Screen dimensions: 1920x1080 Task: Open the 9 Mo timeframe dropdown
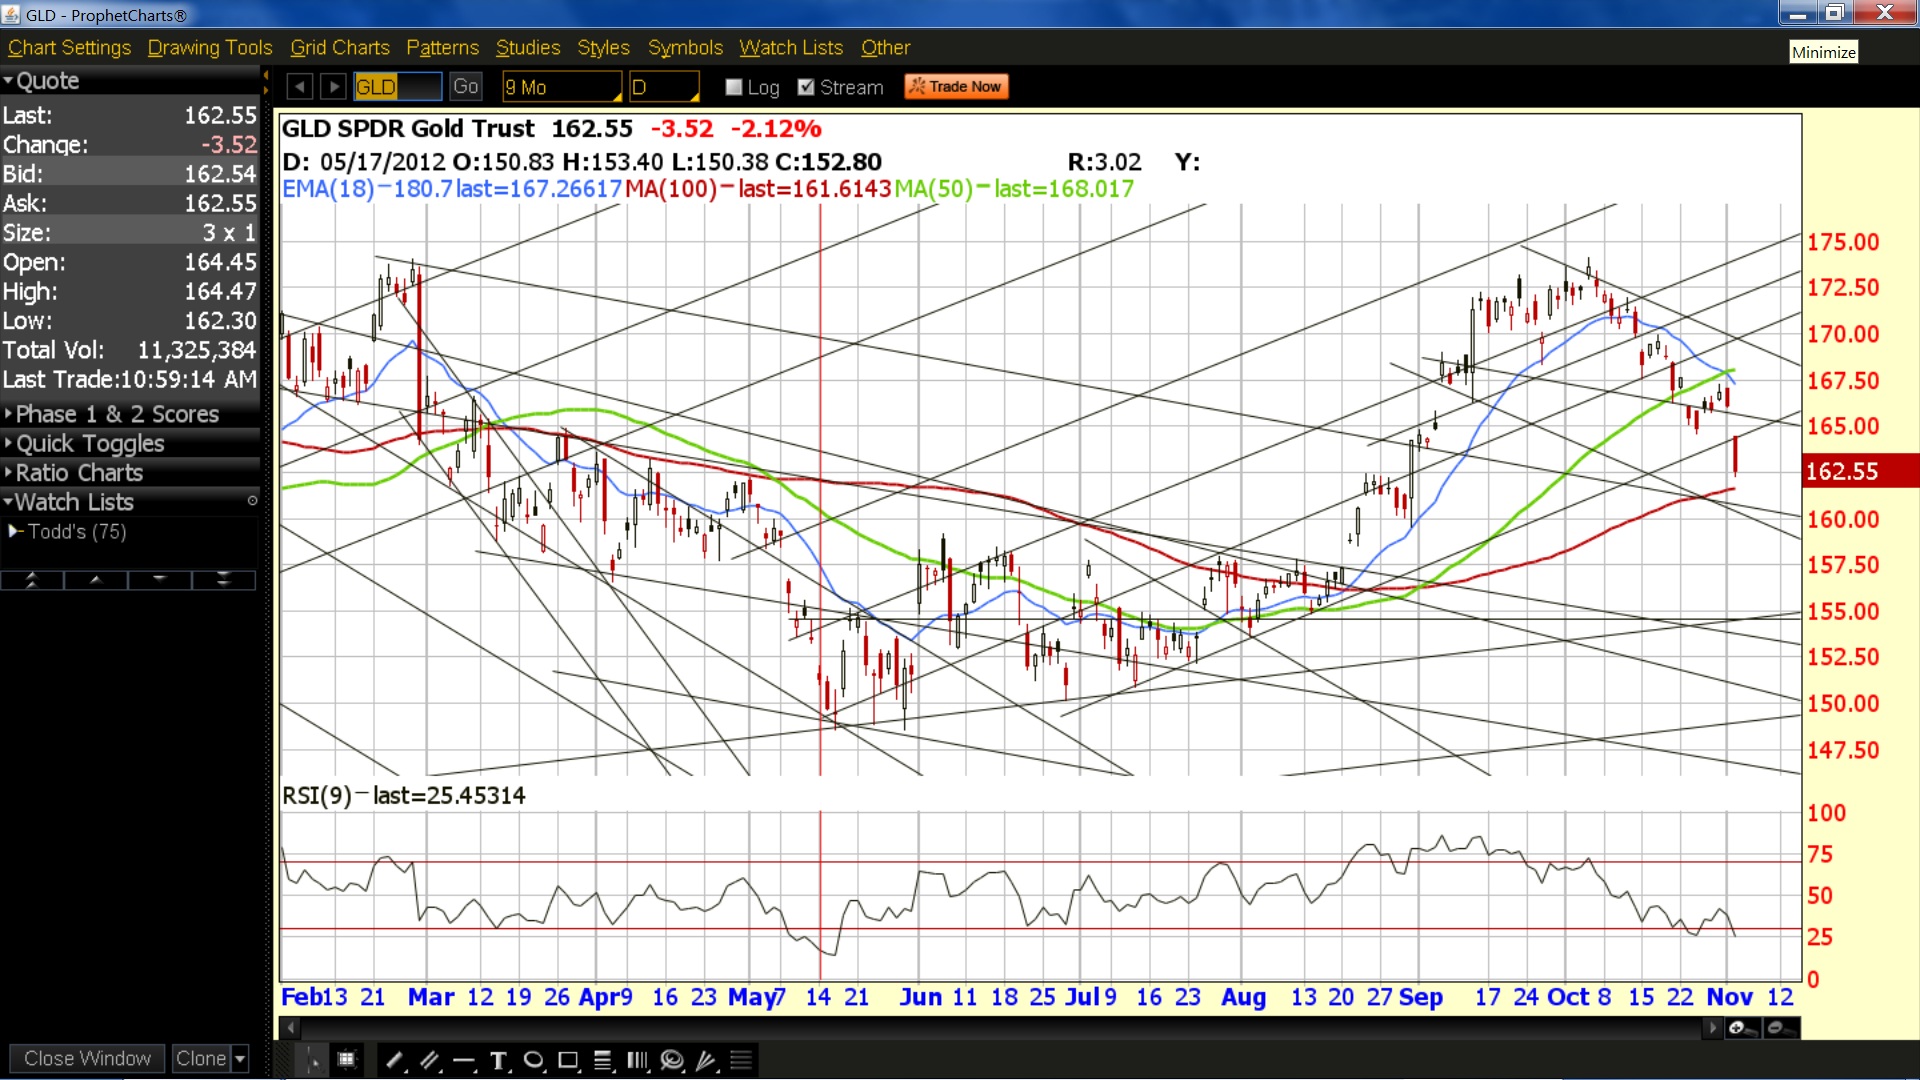[561, 87]
